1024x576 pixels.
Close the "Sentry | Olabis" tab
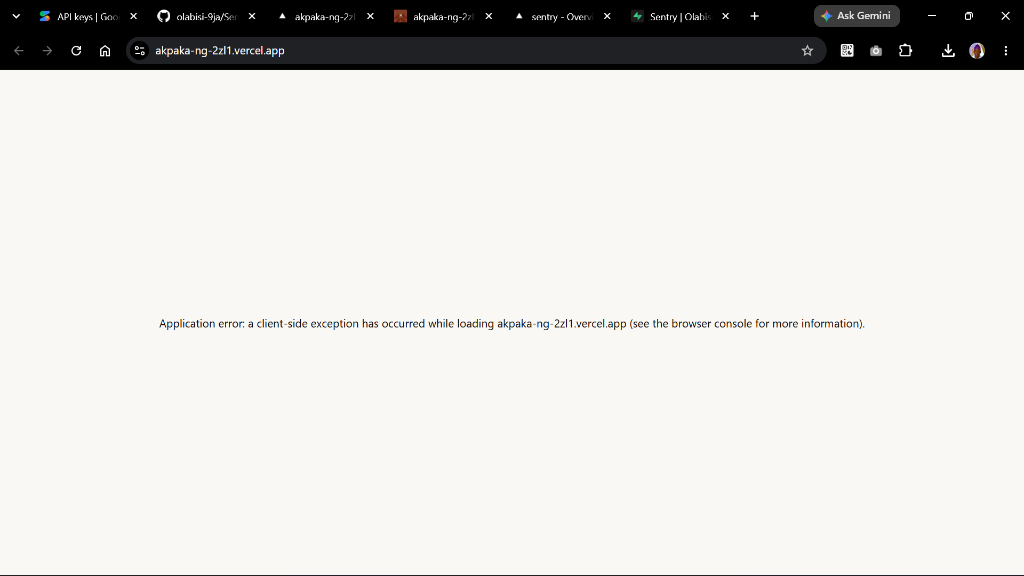(x=726, y=16)
